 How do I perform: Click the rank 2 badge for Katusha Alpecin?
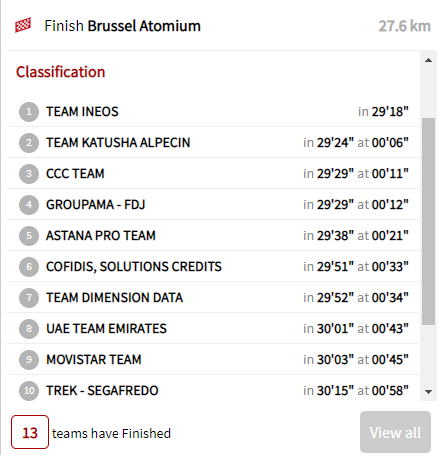click(29, 143)
